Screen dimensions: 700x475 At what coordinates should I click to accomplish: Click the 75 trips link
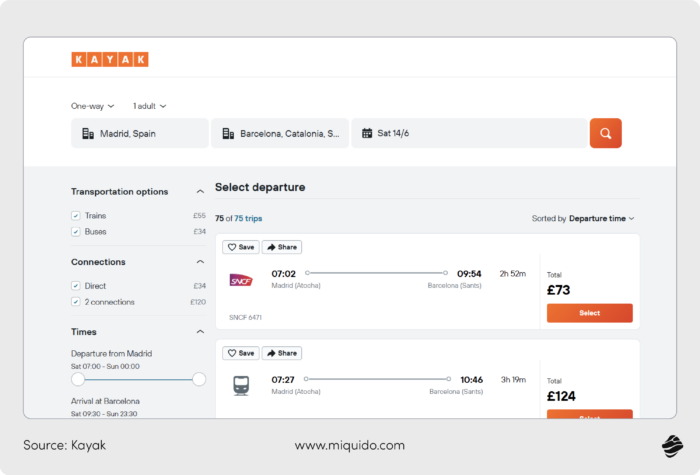pos(248,218)
